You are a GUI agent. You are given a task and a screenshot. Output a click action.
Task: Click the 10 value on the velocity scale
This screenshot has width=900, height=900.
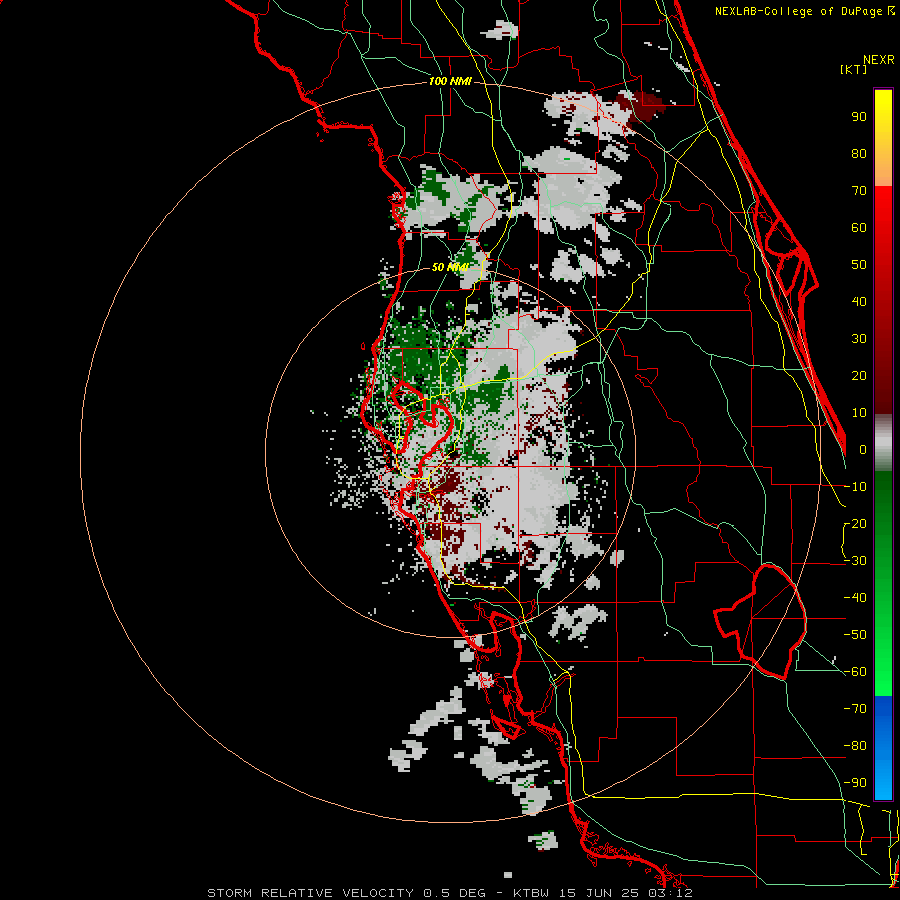859,413
